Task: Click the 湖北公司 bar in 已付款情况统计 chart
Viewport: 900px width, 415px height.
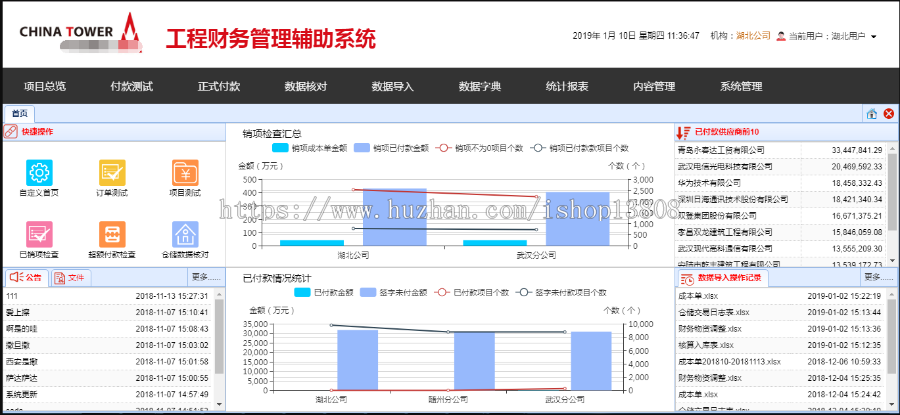Action: (x=357, y=360)
